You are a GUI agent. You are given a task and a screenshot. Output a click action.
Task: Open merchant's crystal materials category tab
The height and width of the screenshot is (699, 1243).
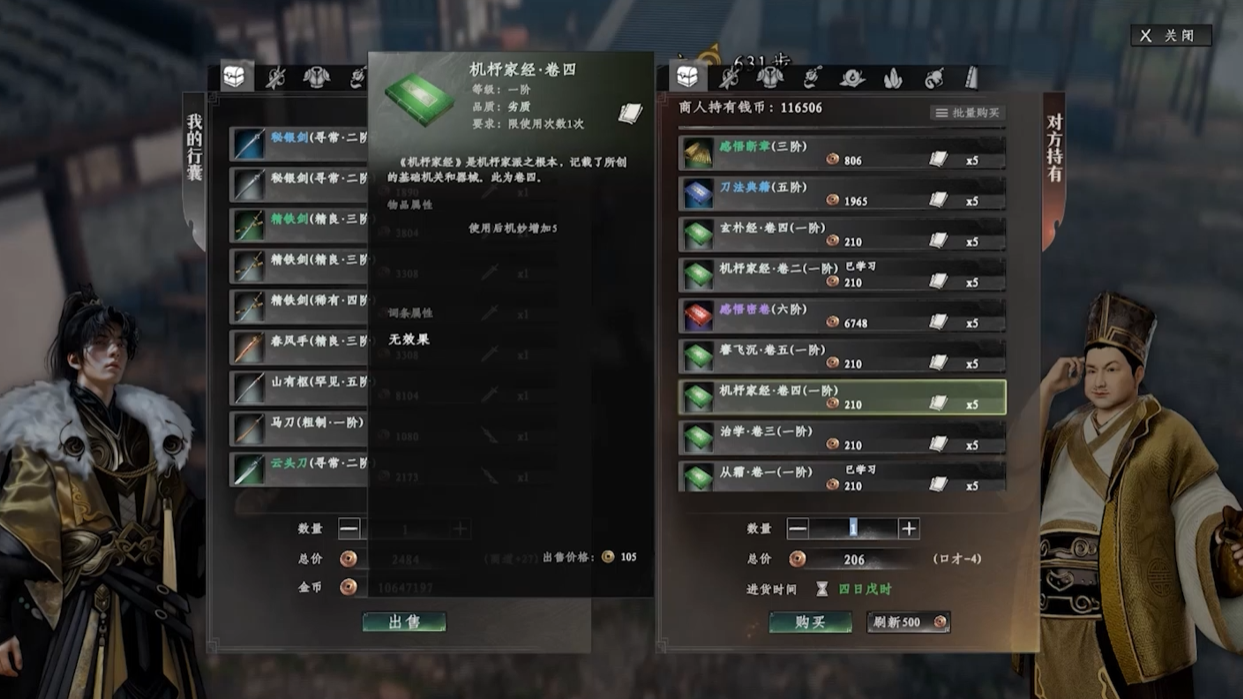click(893, 77)
